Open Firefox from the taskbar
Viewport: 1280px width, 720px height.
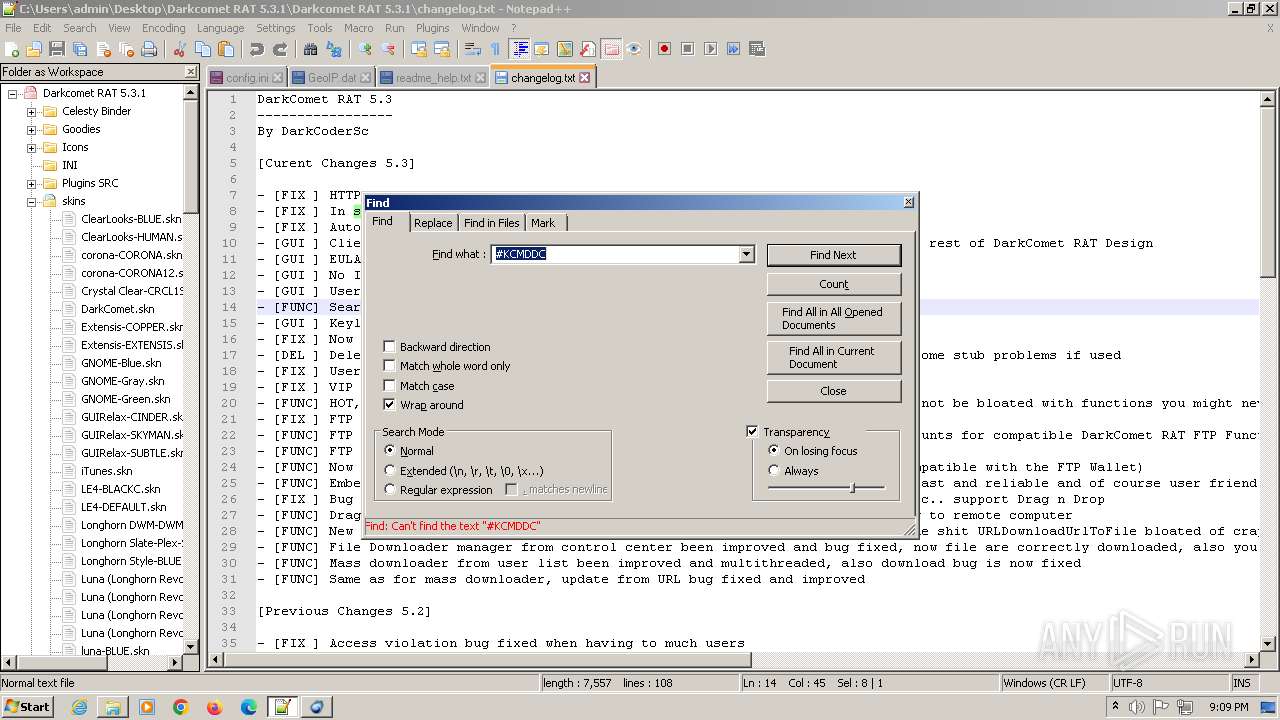coord(215,707)
